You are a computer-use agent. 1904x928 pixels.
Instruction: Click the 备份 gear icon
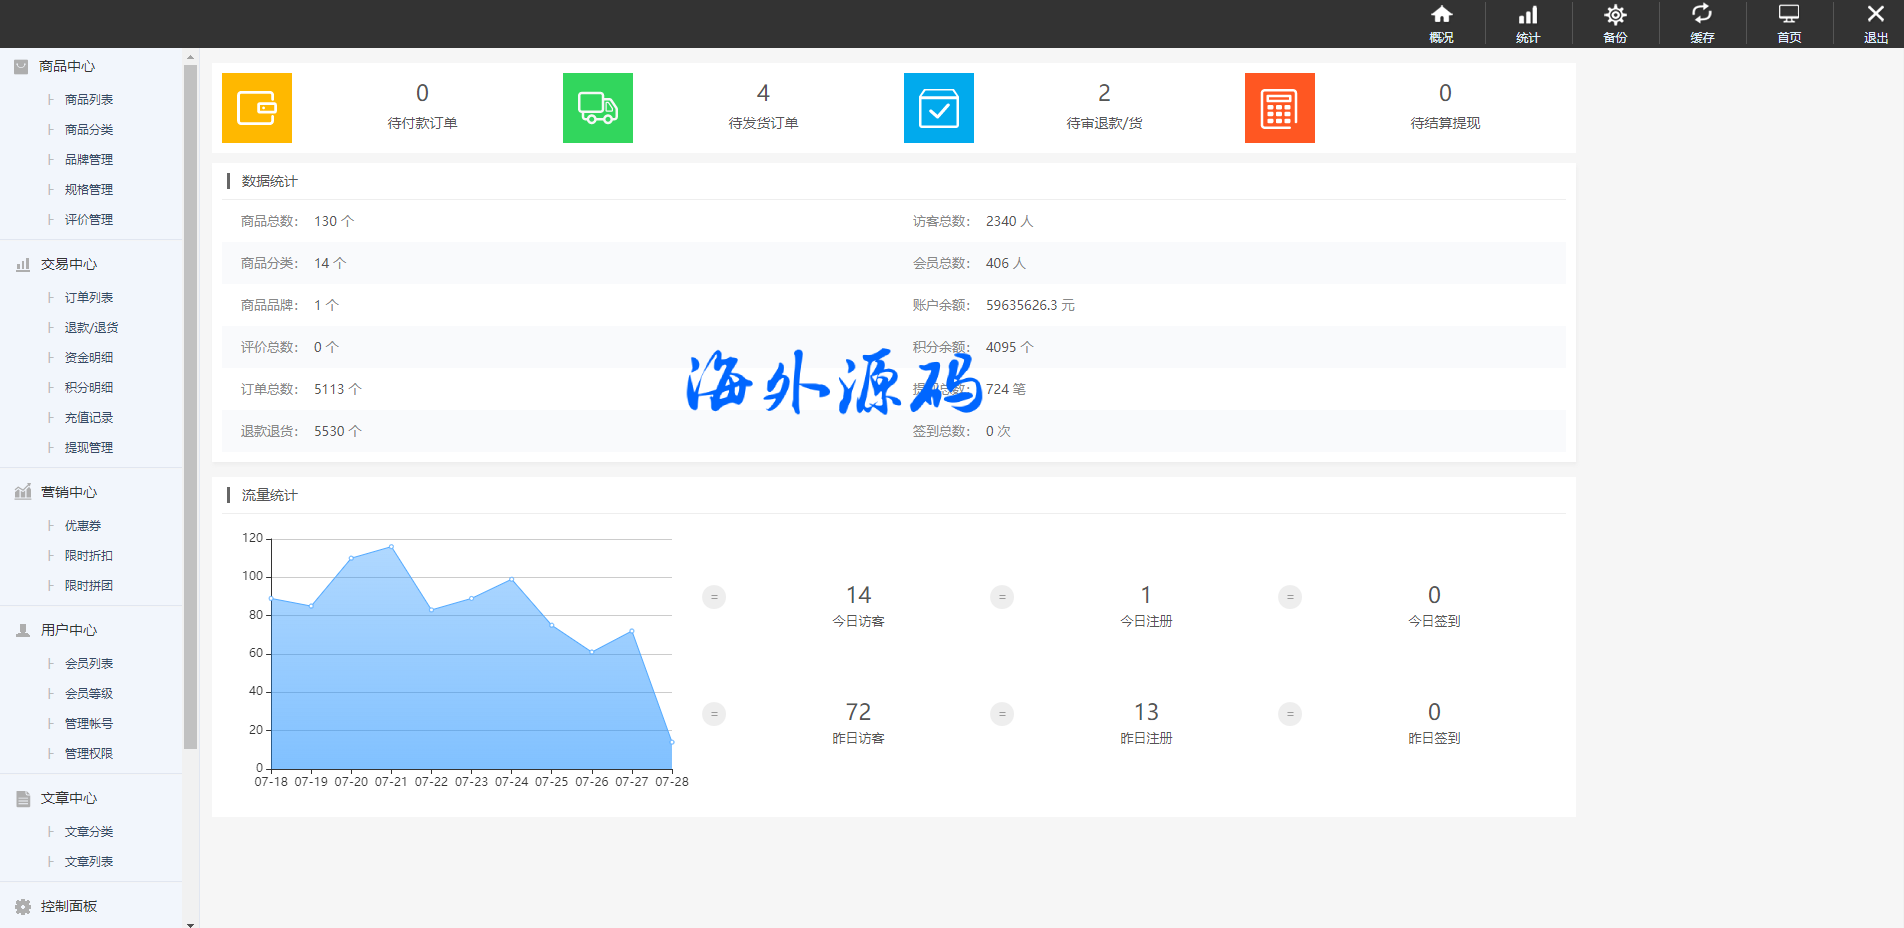coord(1615,23)
